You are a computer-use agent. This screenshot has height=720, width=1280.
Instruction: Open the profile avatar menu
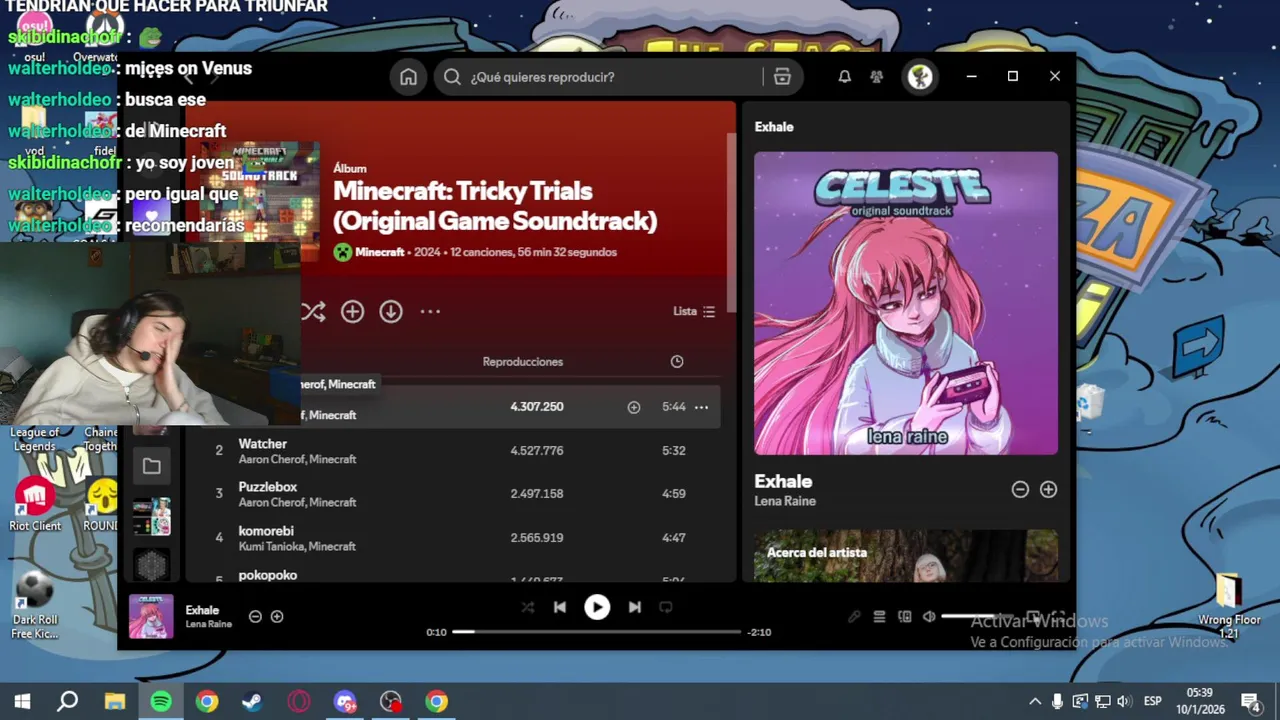[920, 77]
